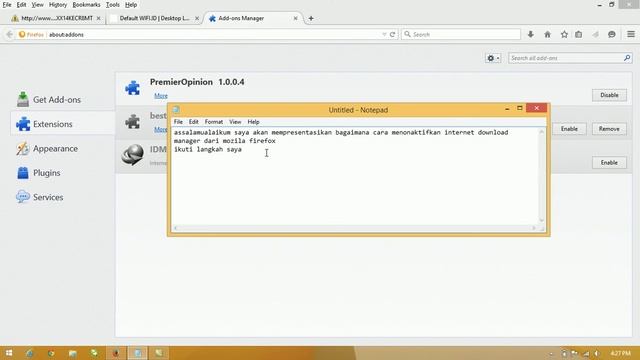
Task: Open the Appearance category
Action: [47, 149]
